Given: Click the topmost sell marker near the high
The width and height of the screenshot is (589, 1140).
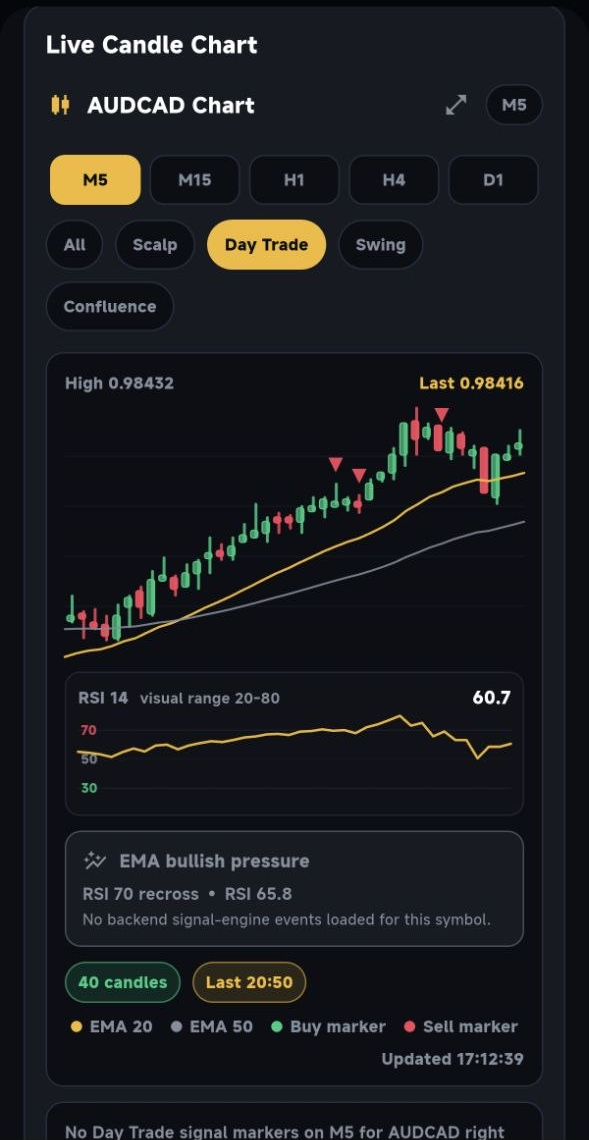Looking at the screenshot, I should tap(441, 415).
